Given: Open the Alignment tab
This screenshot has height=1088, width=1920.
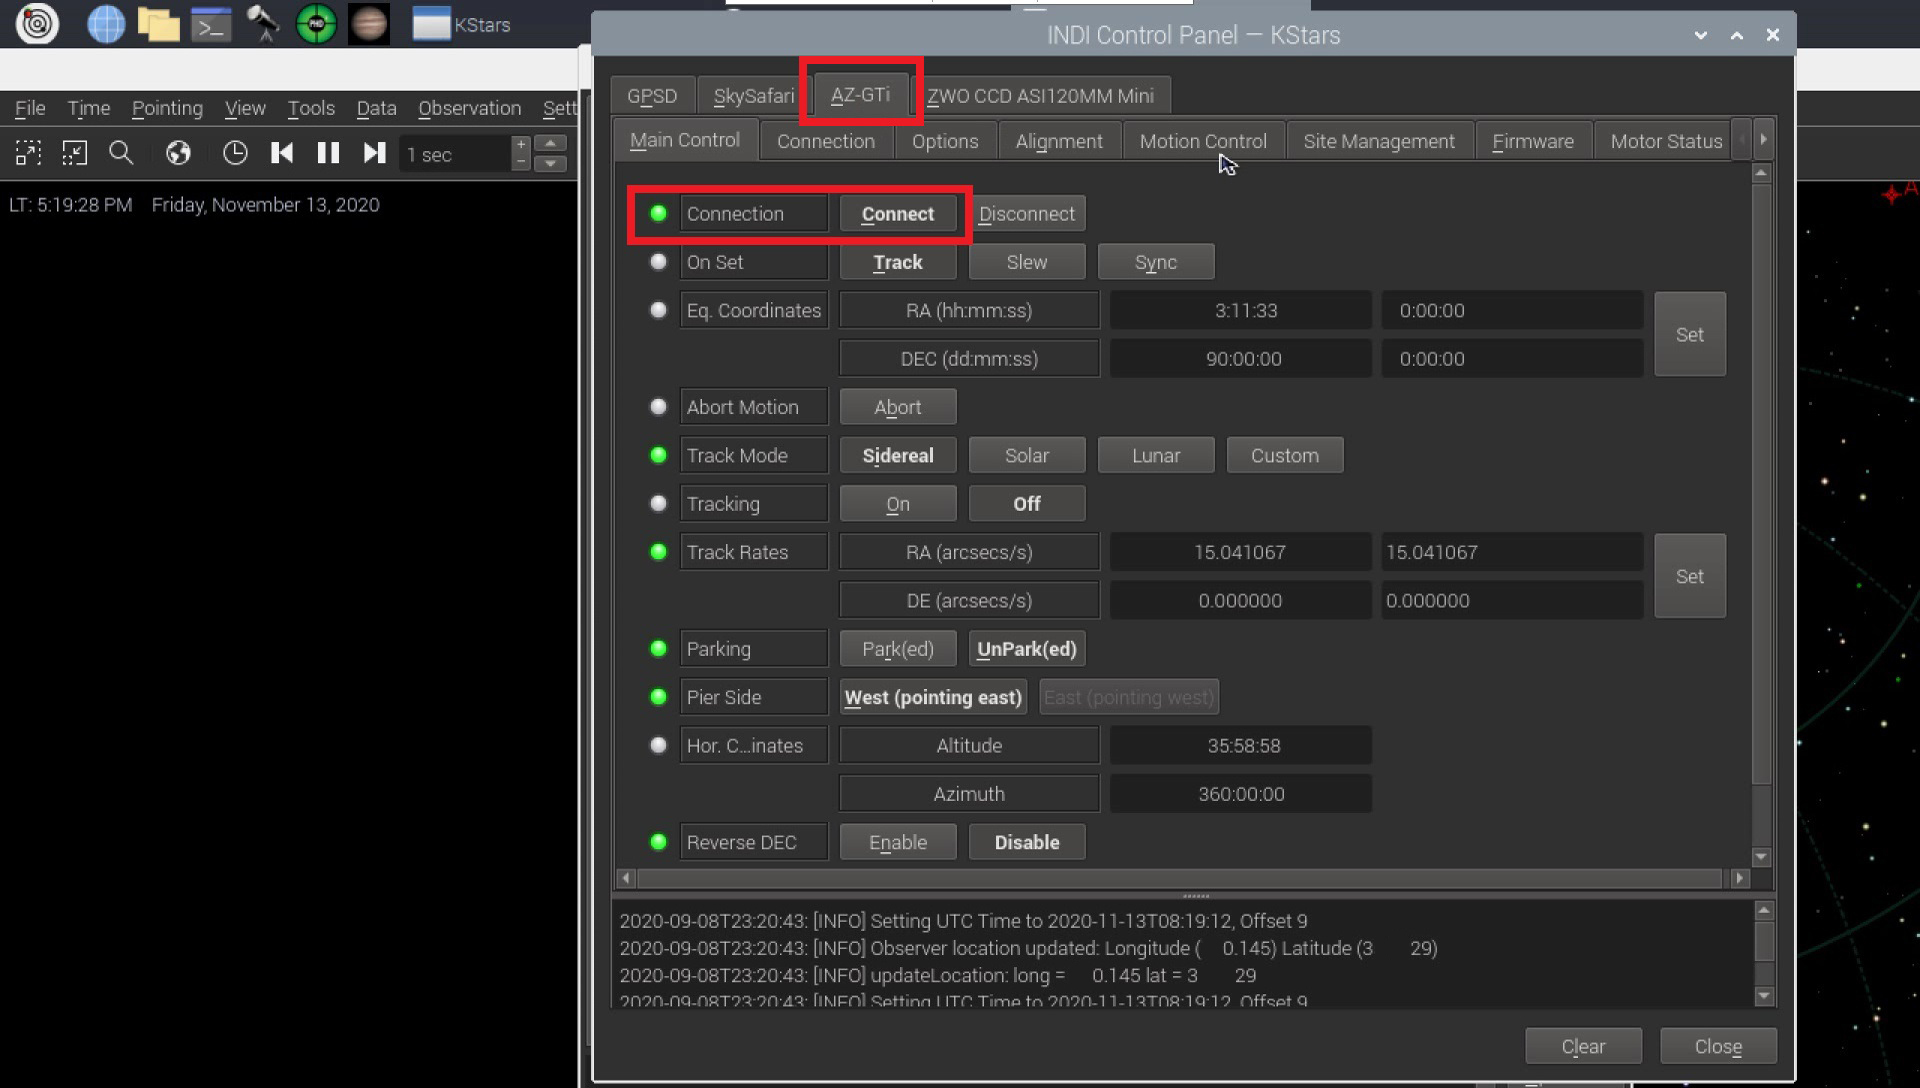Looking at the screenshot, I should coord(1059,141).
